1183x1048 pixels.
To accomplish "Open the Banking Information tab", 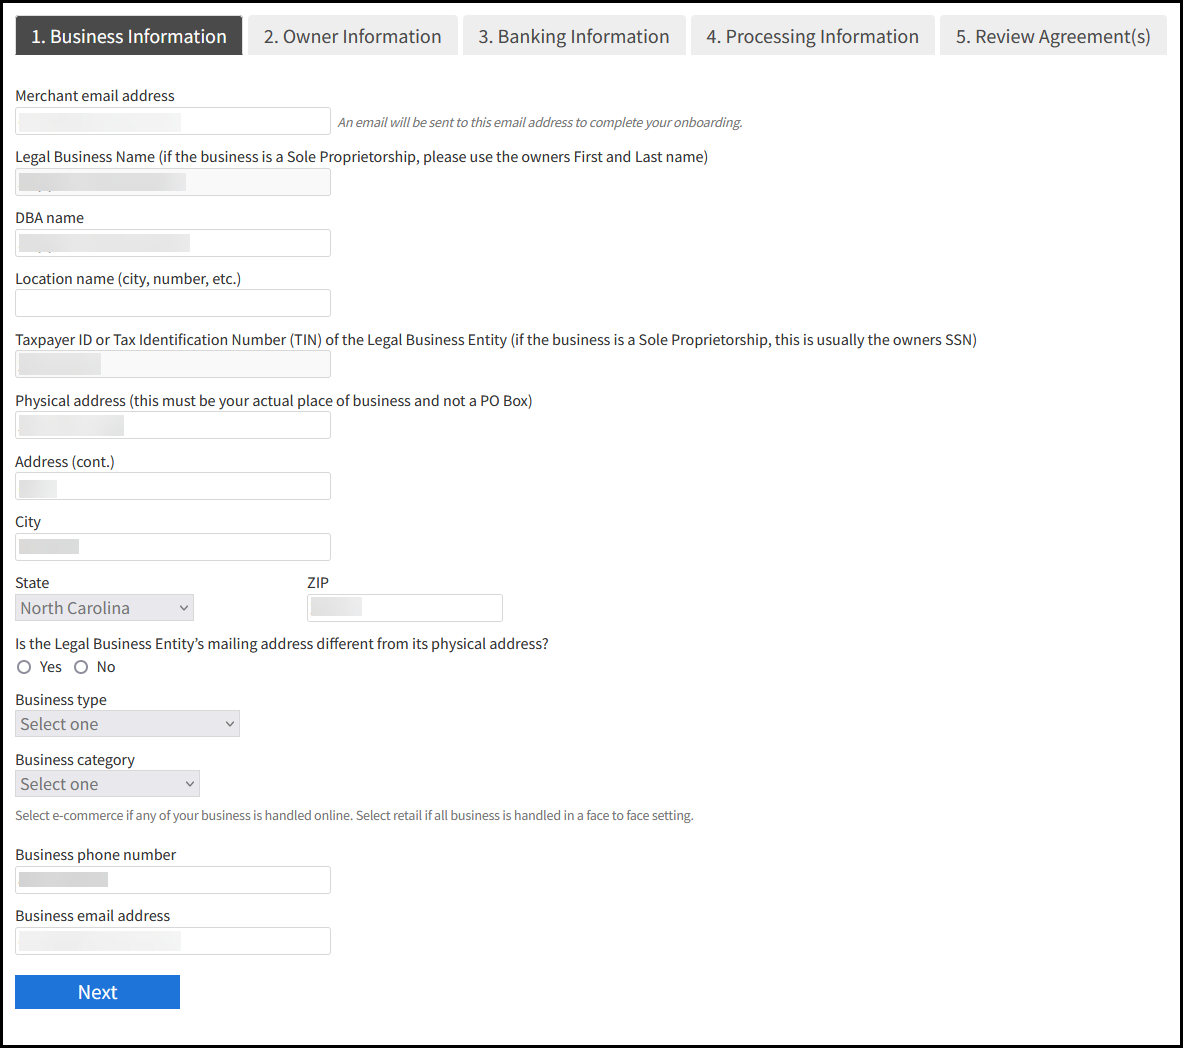I will 574,35.
